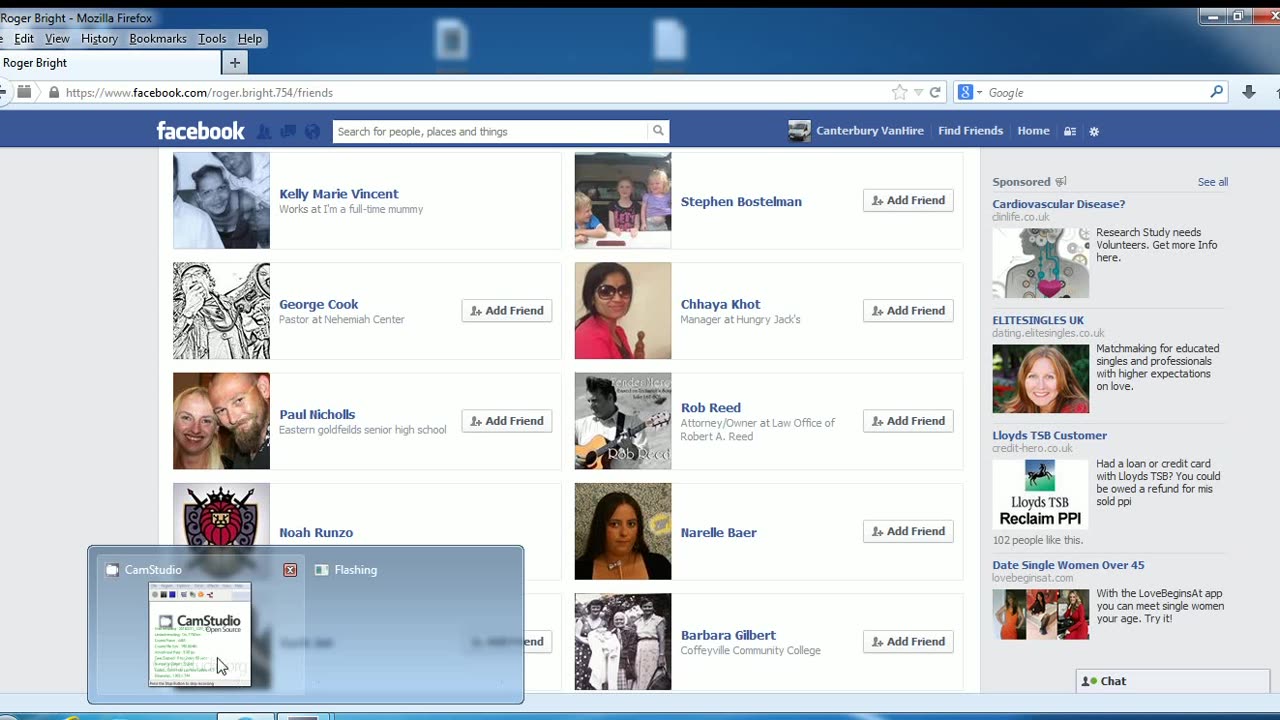1280x720 pixels.
Task: Click the Sponsored megaphone icon
Action: click(x=1061, y=182)
